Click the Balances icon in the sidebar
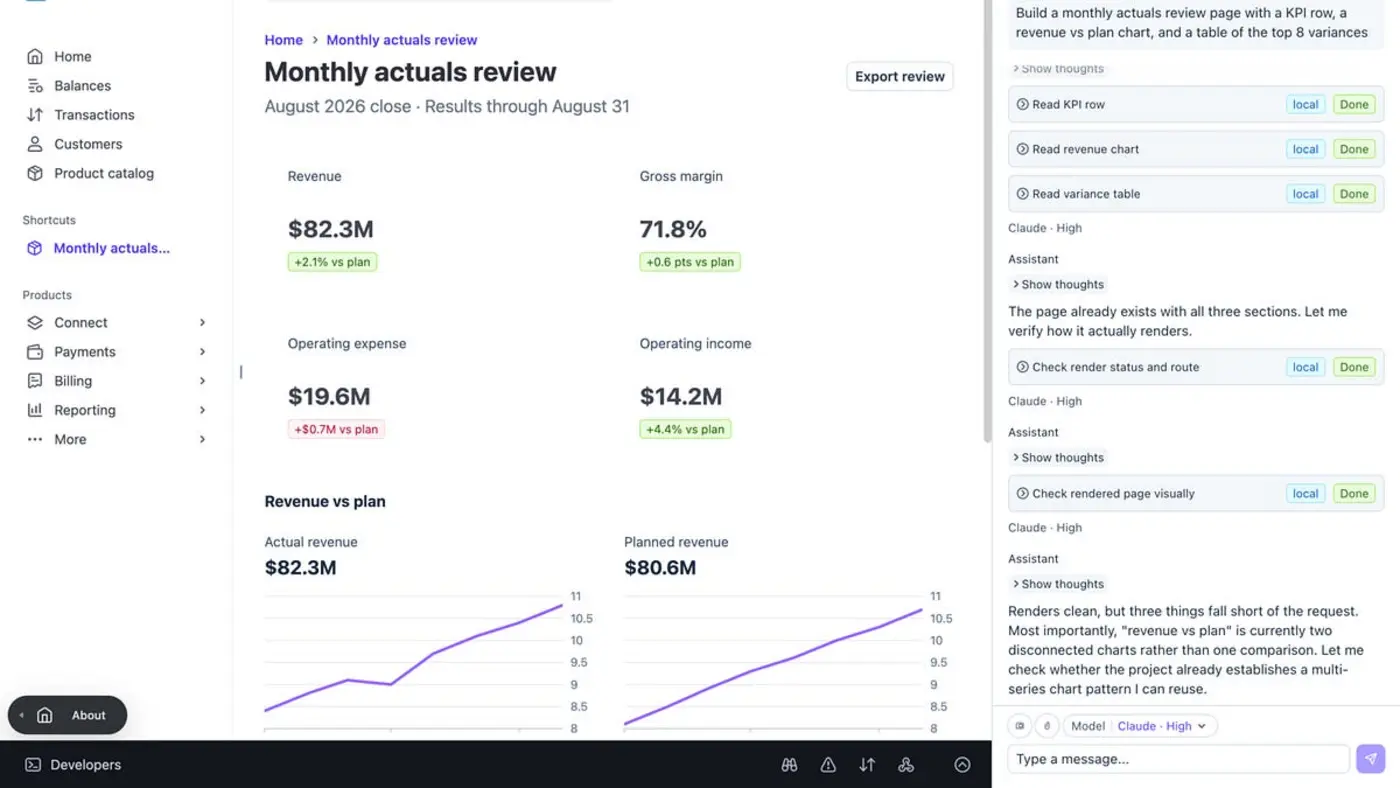Viewport: 1400px width, 788px height. point(35,86)
